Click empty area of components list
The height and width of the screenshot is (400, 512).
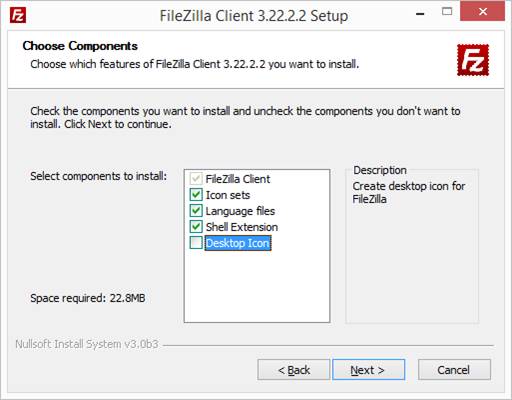point(257,287)
